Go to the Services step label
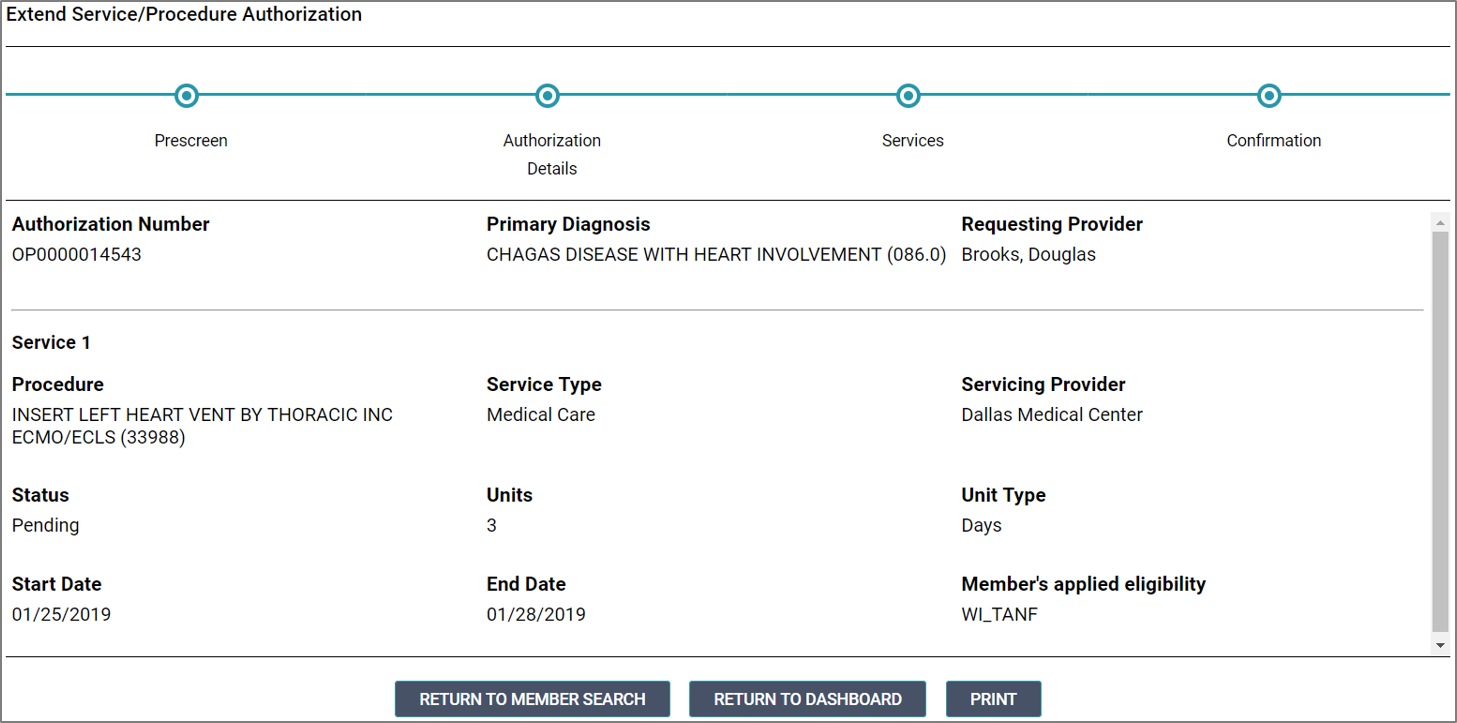This screenshot has height=723, width=1457. [912, 141]
